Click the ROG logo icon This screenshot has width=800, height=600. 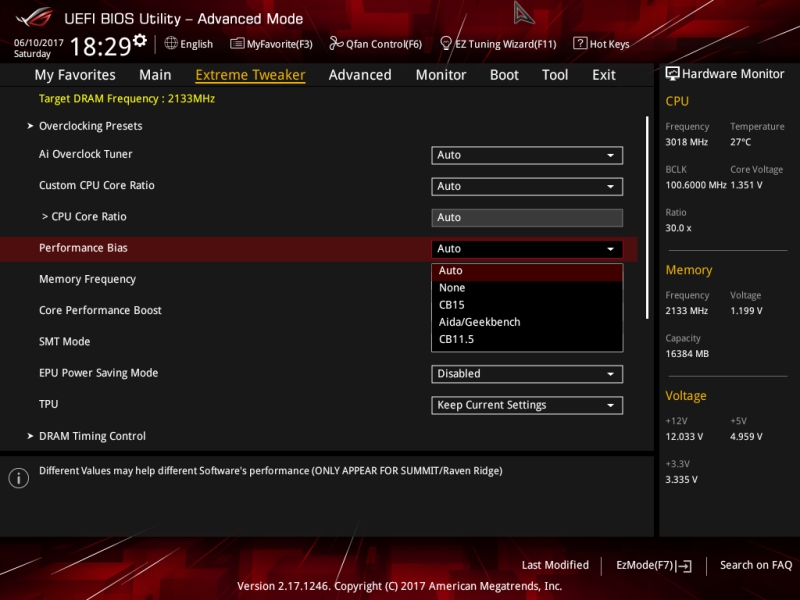coord(34,18)
